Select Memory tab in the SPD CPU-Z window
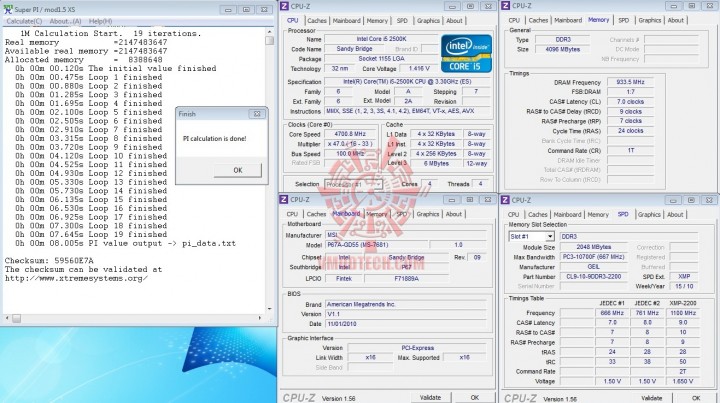 pos(598,215)
